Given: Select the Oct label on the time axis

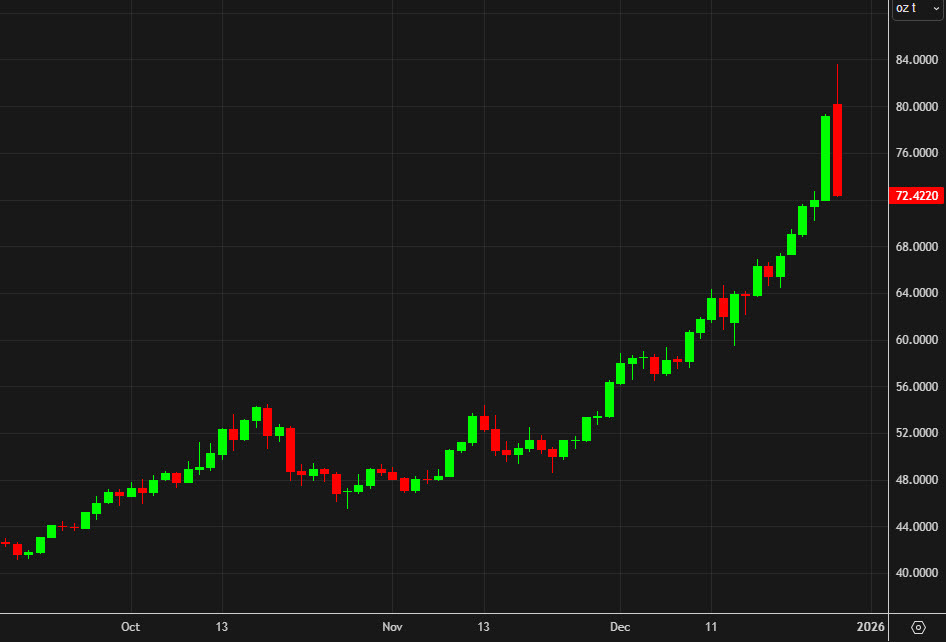Looking at the screenshot, I should click(130, 627).
